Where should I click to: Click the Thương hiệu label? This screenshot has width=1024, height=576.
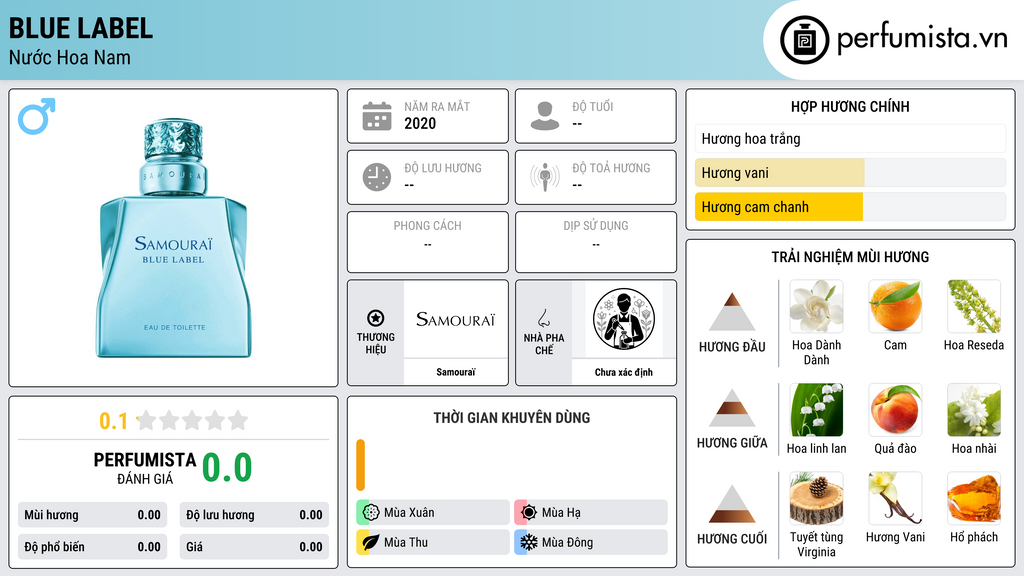click(376, 343)
